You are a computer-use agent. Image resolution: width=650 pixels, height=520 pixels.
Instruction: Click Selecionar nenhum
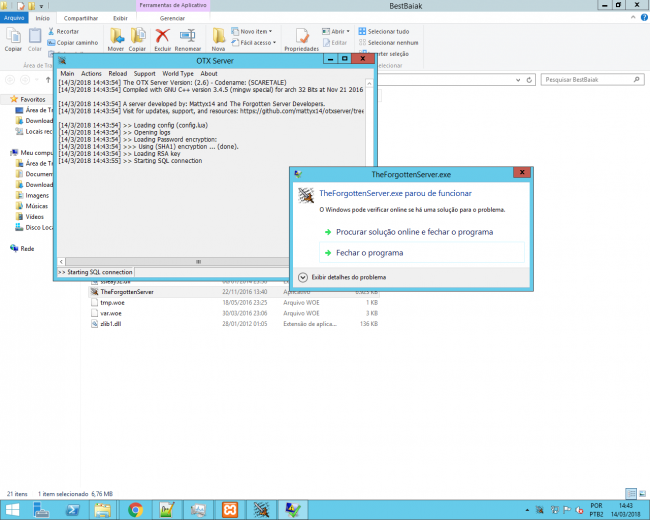[388, 43]
